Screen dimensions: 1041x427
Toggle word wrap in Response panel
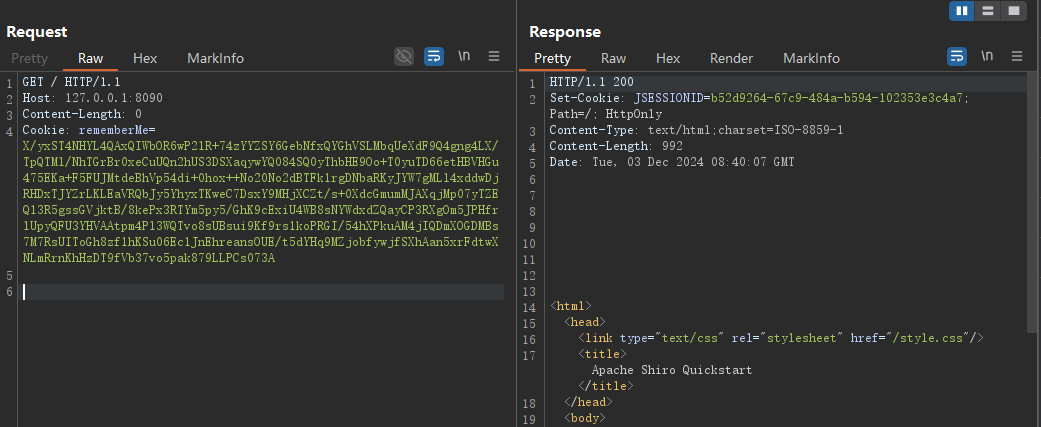[x=957, y=56]
